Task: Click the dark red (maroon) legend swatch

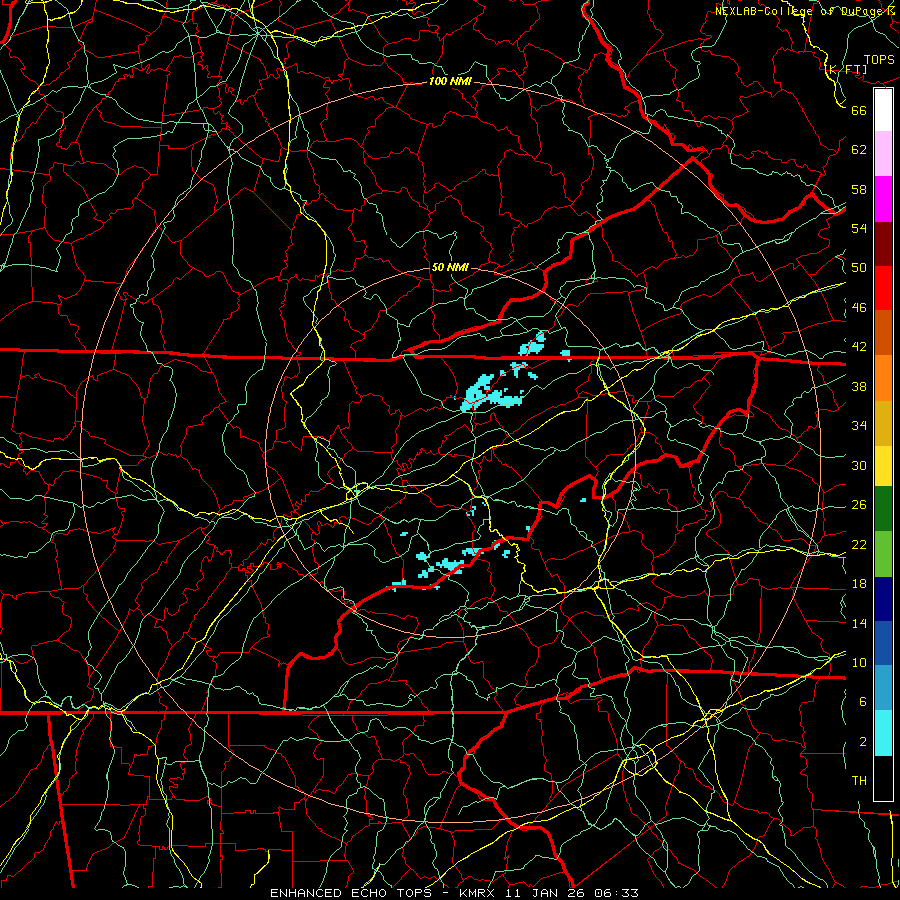Action: click(883, 244)
